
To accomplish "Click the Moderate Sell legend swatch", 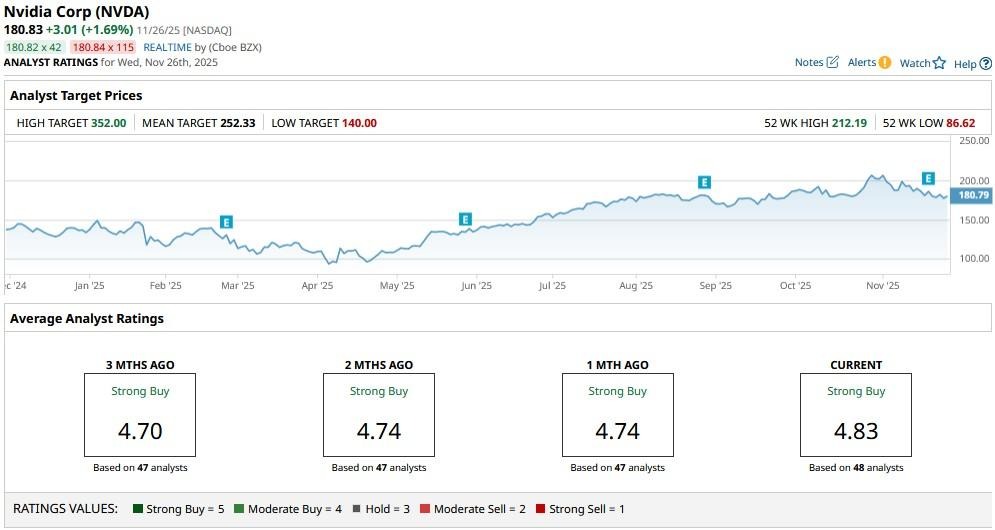I will click(425, 509).
